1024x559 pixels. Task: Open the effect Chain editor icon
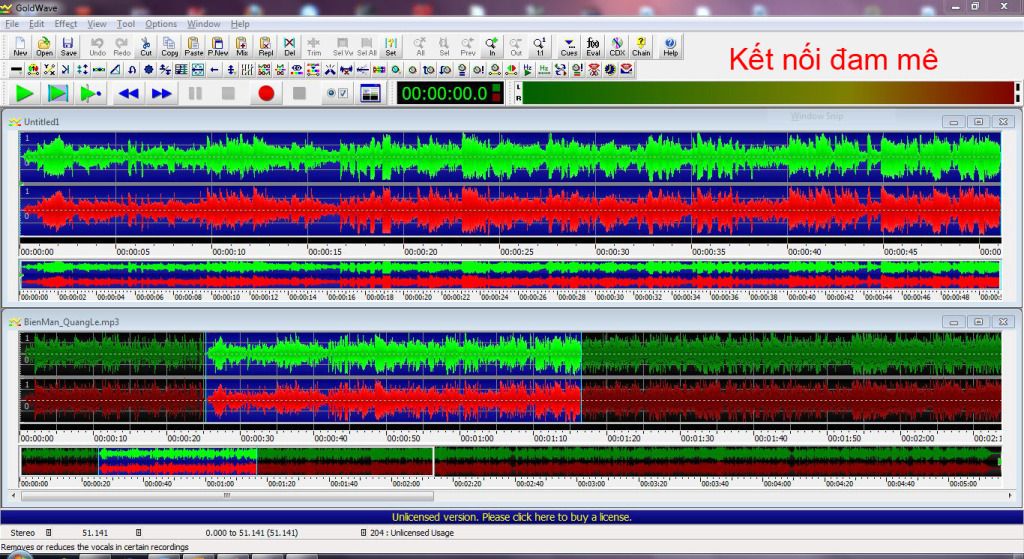[x=641, y=46]
